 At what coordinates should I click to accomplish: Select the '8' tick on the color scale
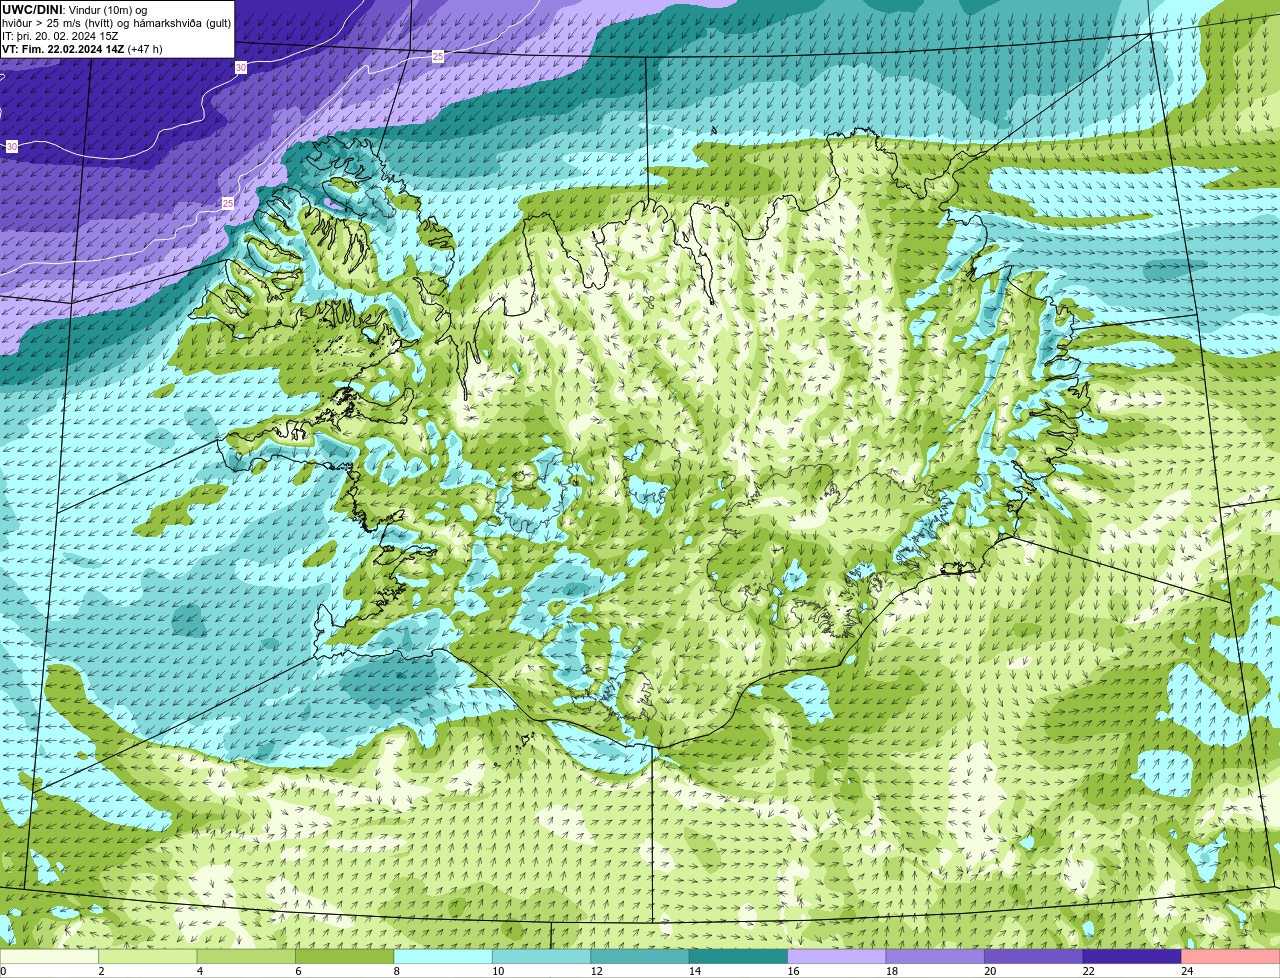click(x=396, y=971)
